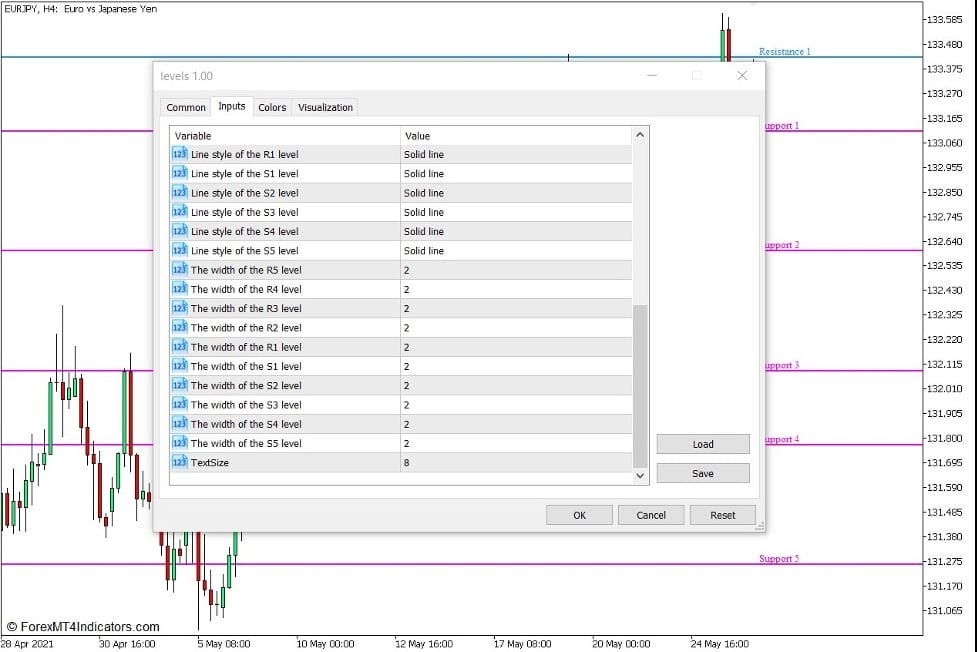Click the 123 icon for Line style of S3 level
Screen dimensions: 977x652
tap(179, 212)
